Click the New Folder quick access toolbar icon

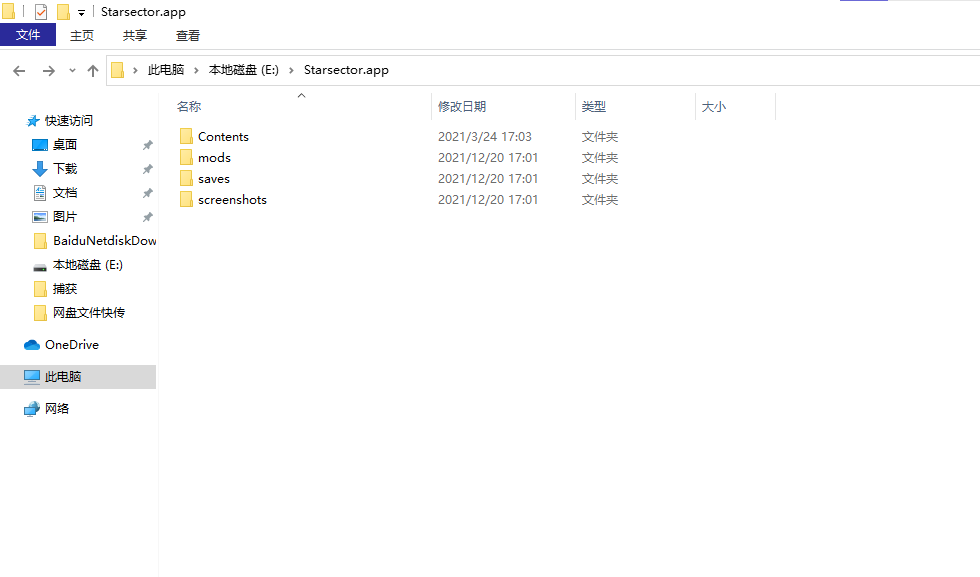click(64, 11)
